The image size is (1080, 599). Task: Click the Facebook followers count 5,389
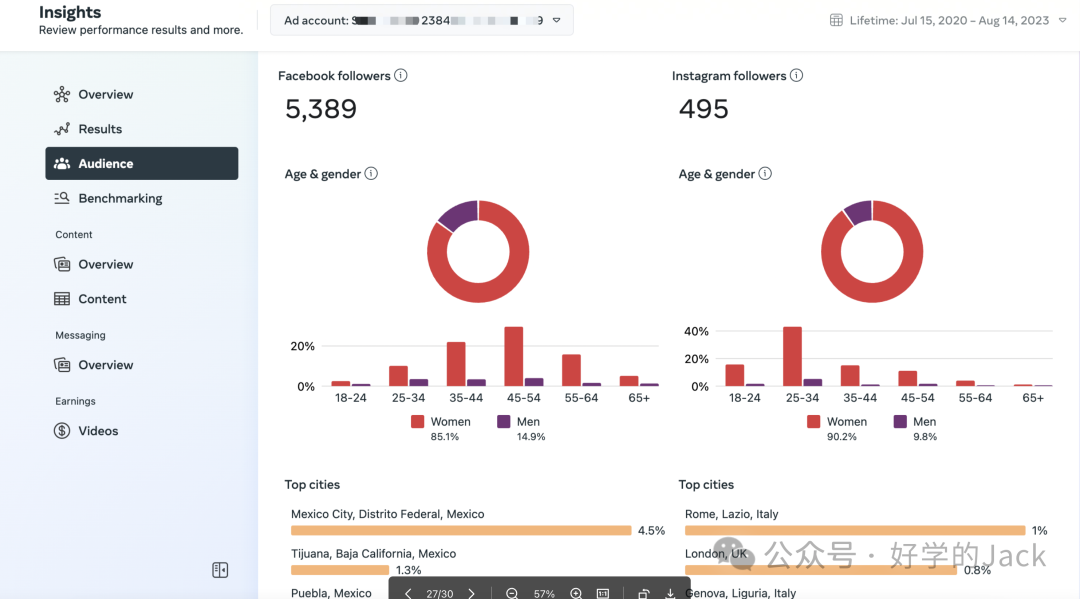click(321, 109)
